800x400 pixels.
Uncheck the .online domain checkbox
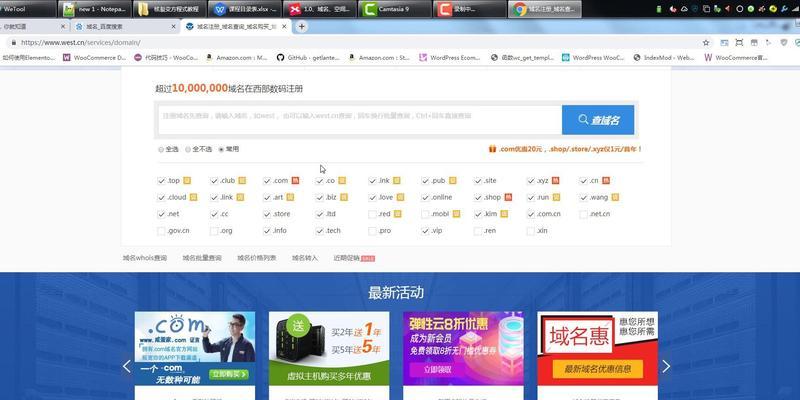coord(426,197)
